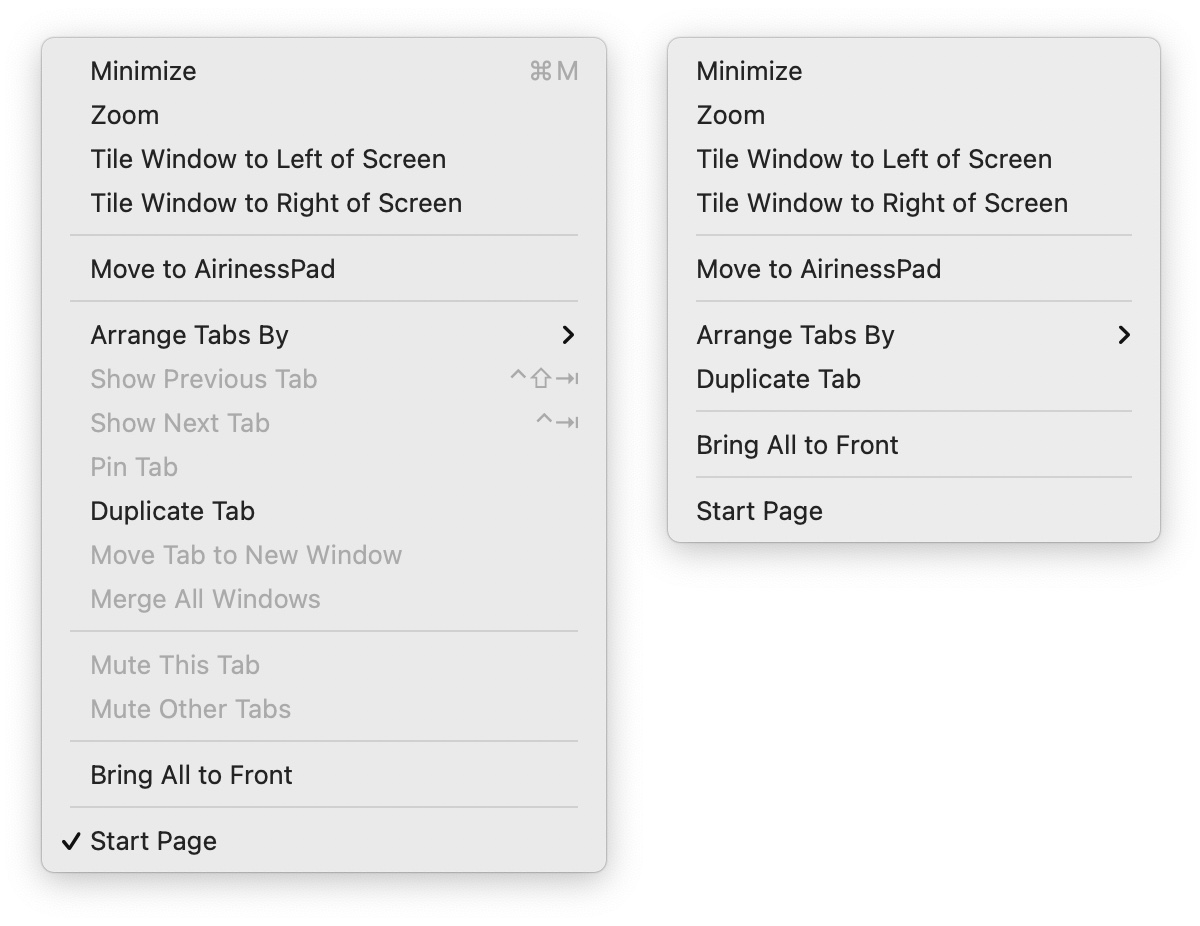Select Start Page in the right menu
Image resolution: width=1200 pixels, height=926 pixels.
(914, 511)
